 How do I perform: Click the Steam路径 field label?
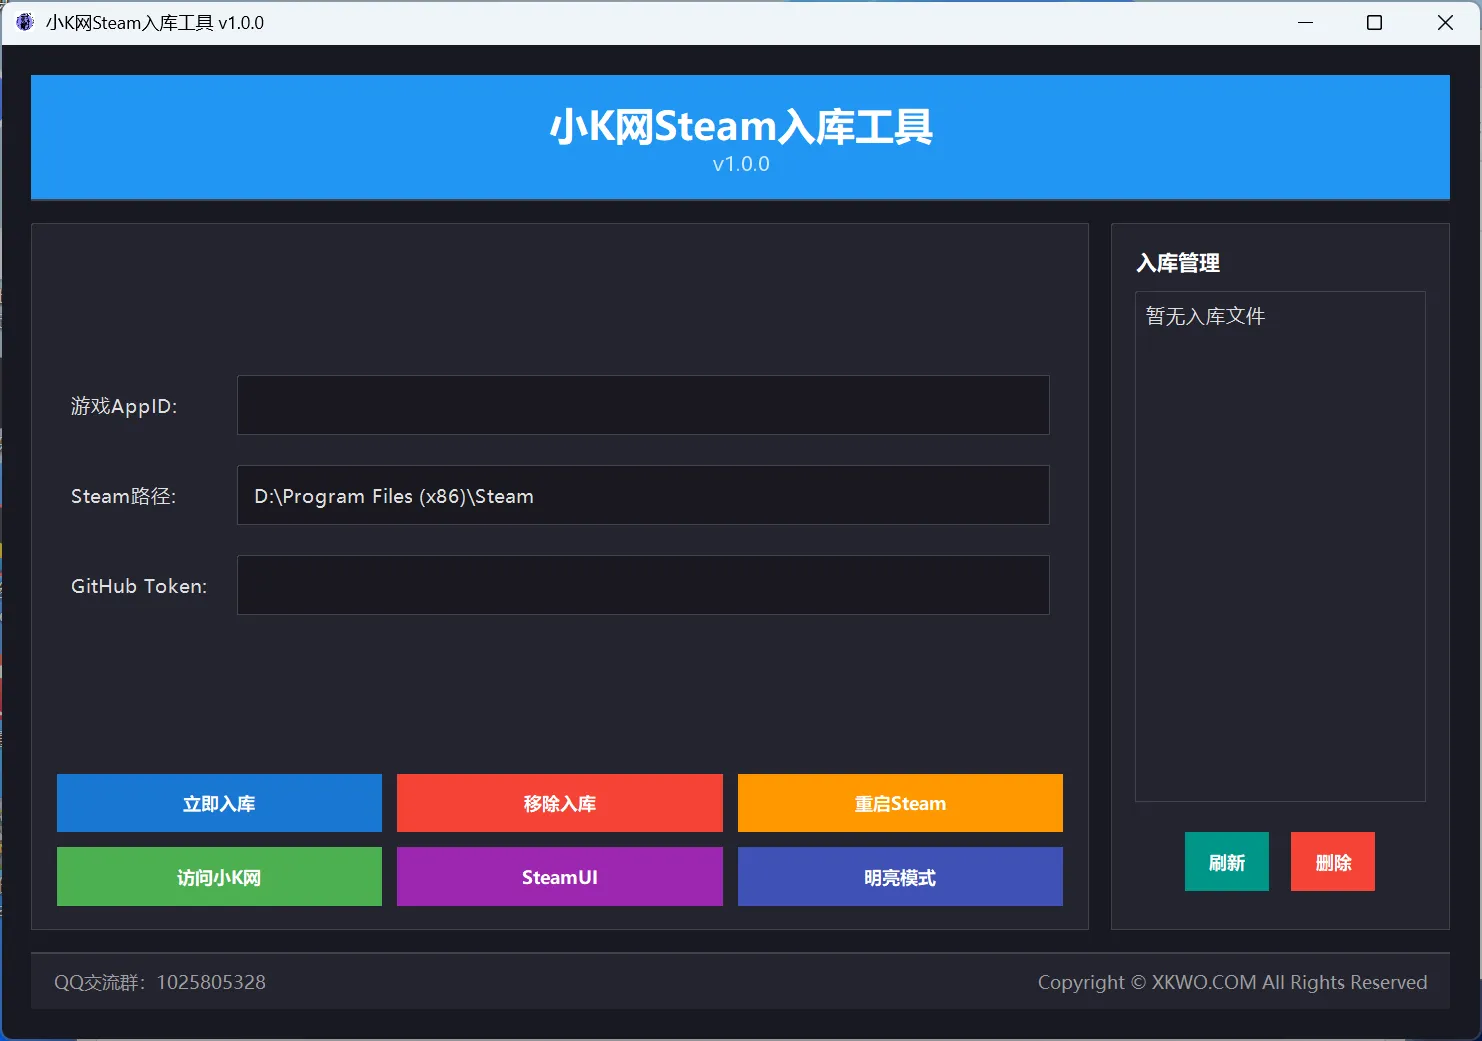click(123, 495)
